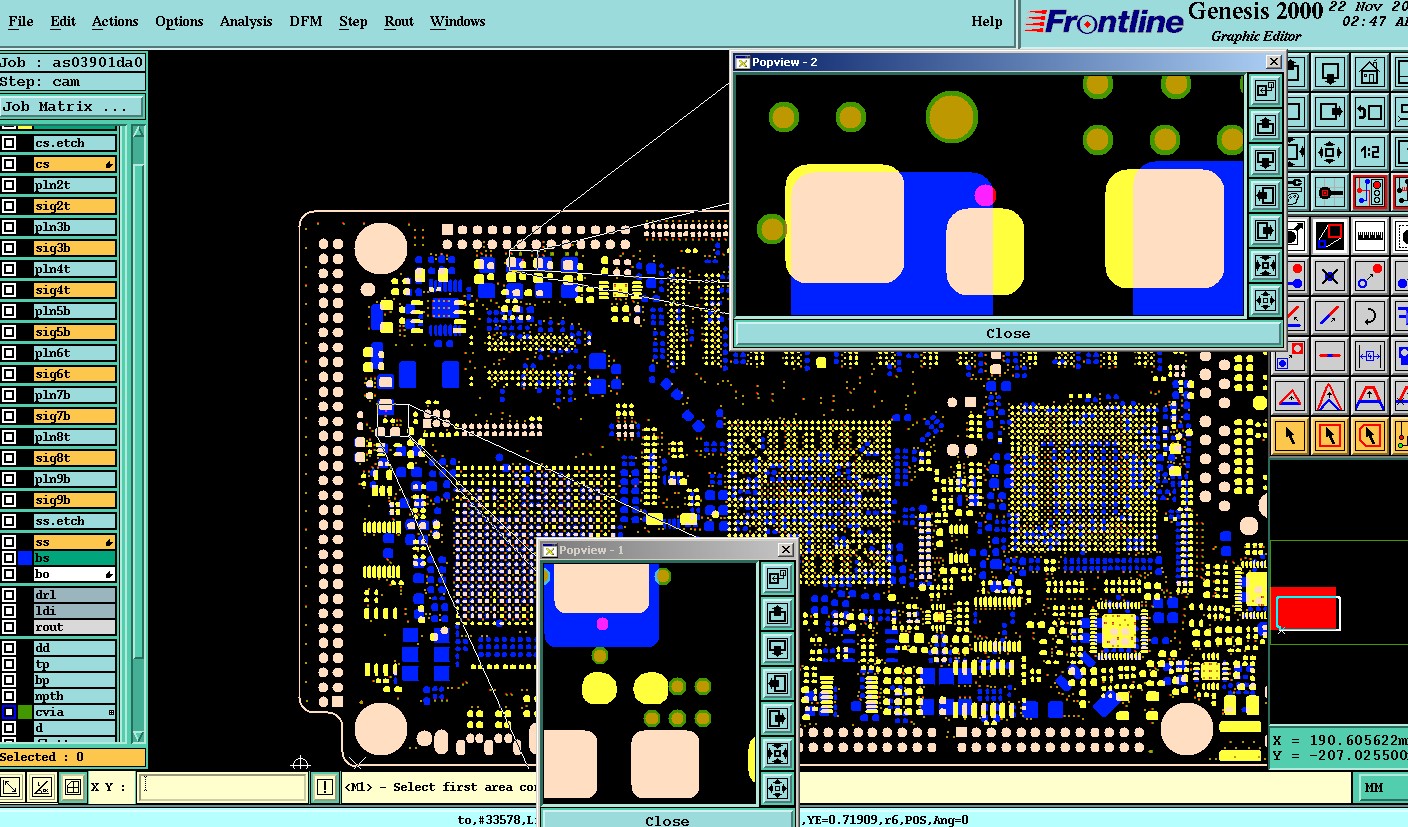Screen dimensions: 1408x827
Task: Select the polygon-area arrow selection icon
Action: (1369, 435)
